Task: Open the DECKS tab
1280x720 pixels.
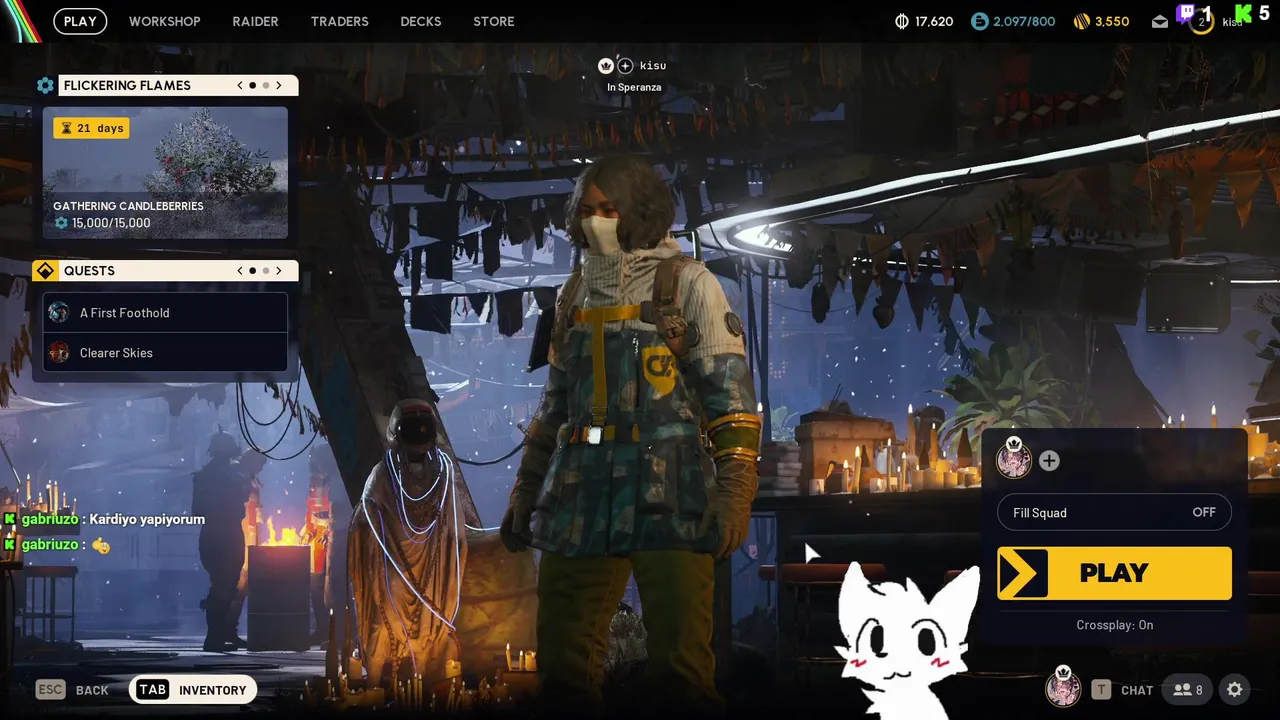Action: click(420, 21)
